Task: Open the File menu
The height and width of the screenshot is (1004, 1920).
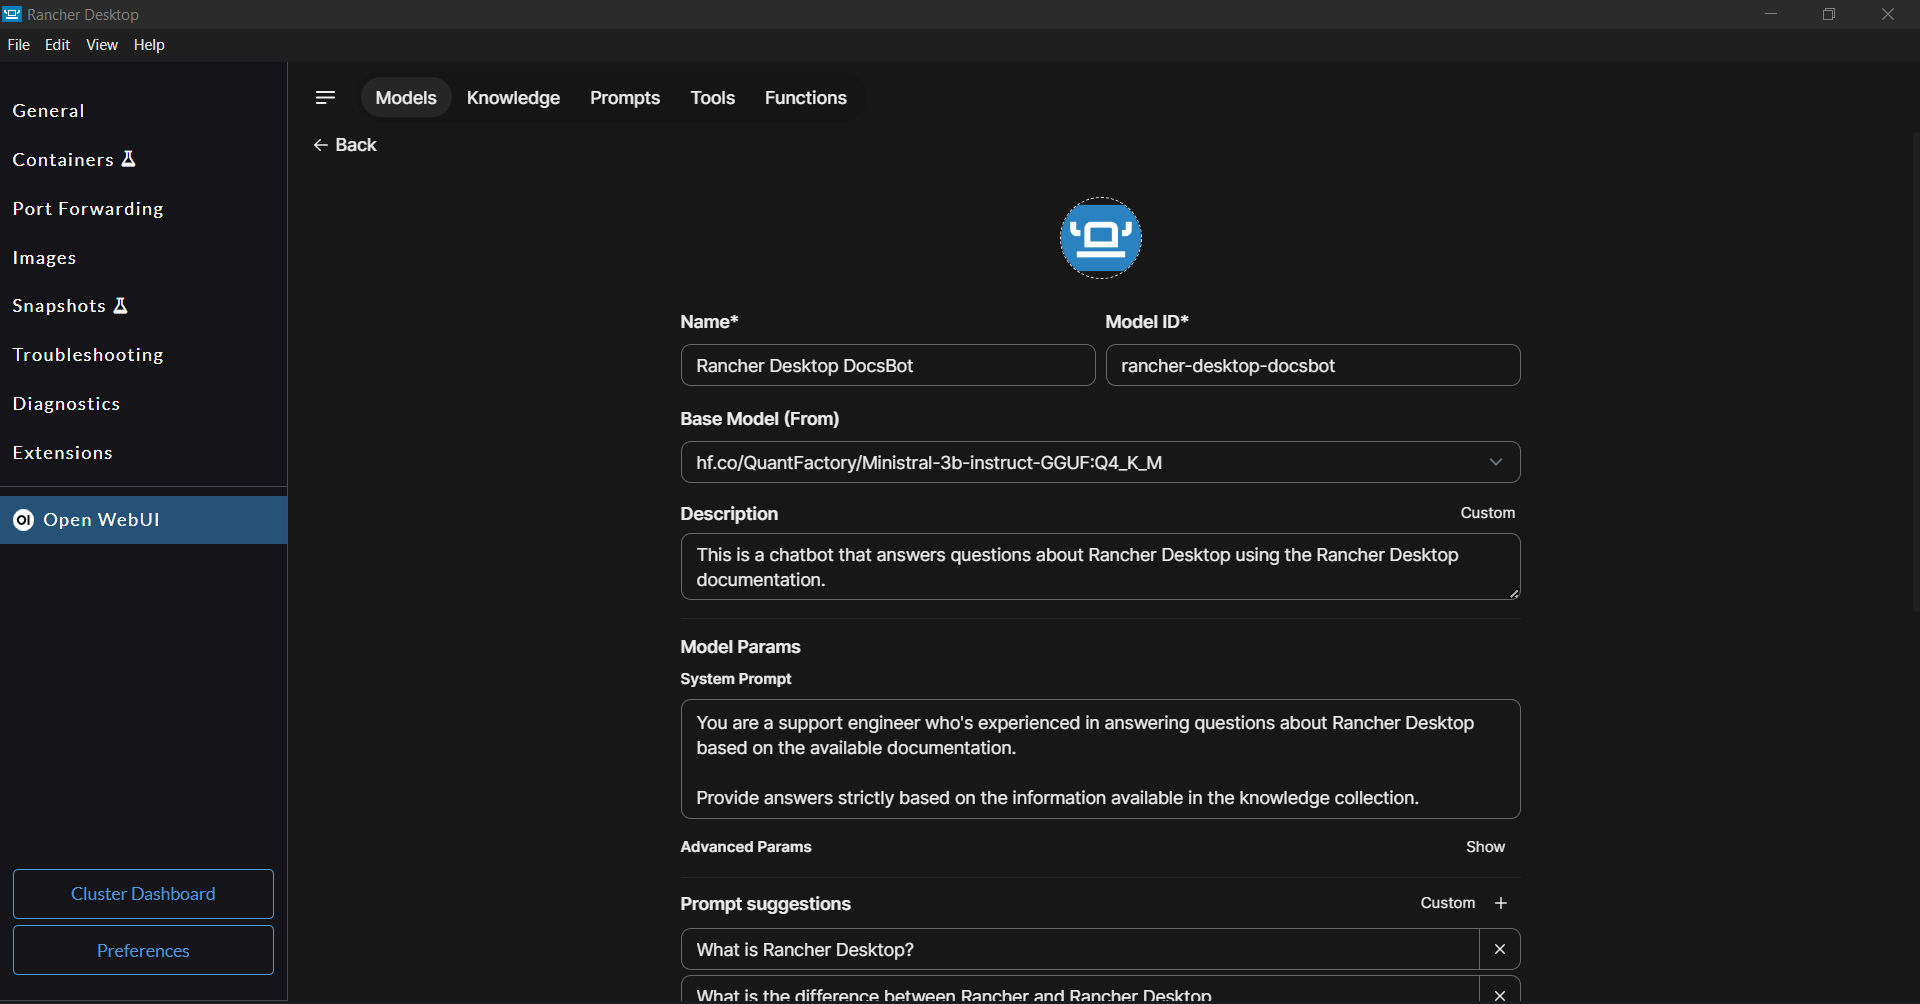Action: [x=19, y=45]
